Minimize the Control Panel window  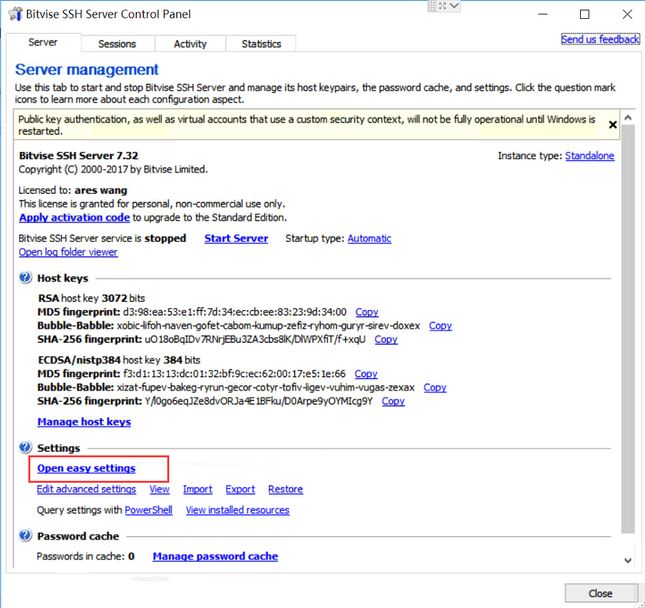click(543, 14)
